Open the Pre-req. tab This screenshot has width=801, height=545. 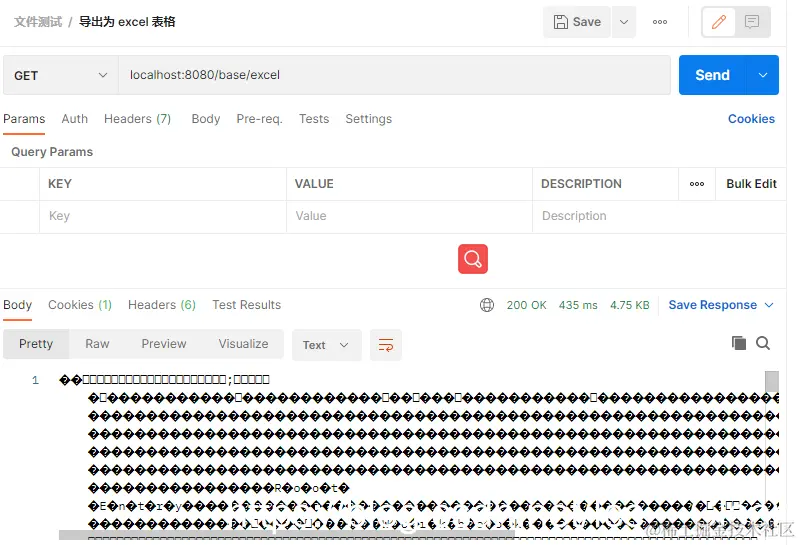tap(260, 119)
